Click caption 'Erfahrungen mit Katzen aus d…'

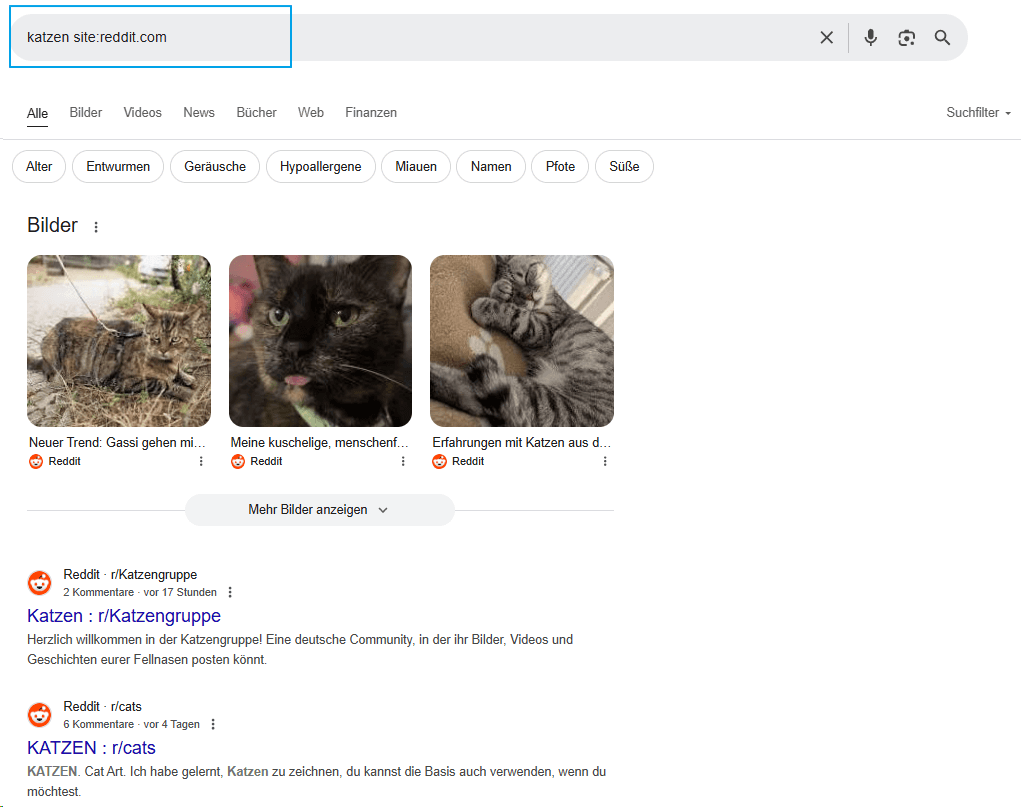point(522,442)
